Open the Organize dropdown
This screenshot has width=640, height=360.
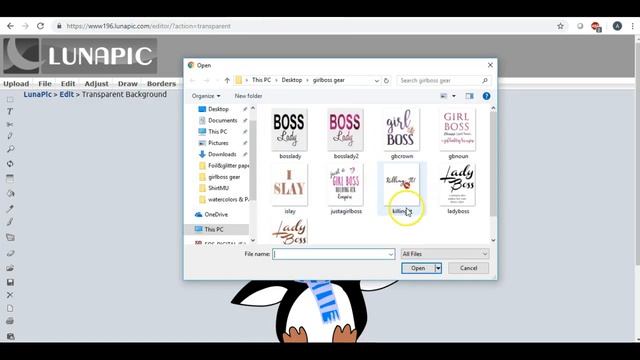[x=206, y=96]
